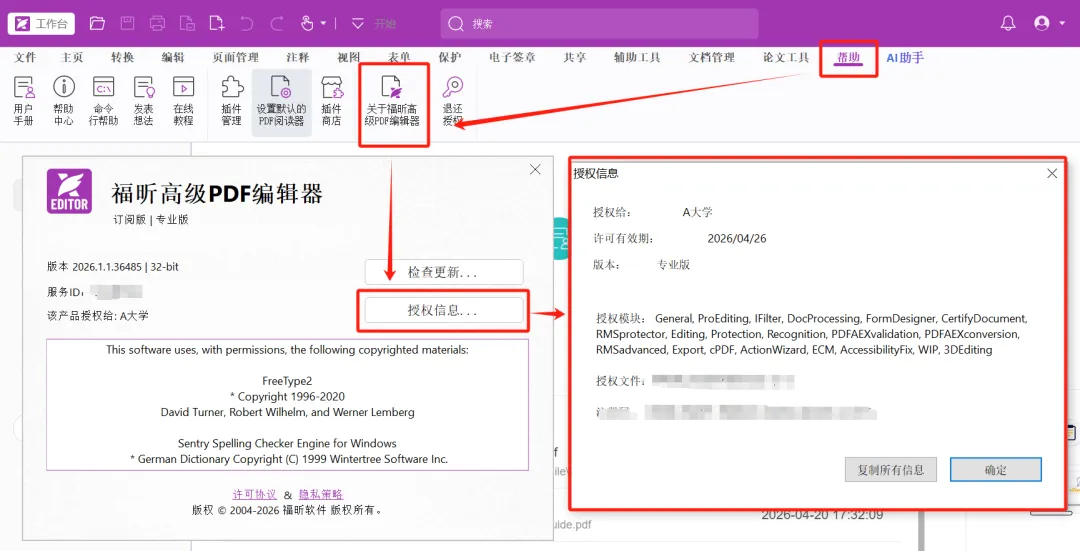Click the 许可有效期 date 2026/04/26
The height and width of the screenshot is (551, 1080).
737,239
